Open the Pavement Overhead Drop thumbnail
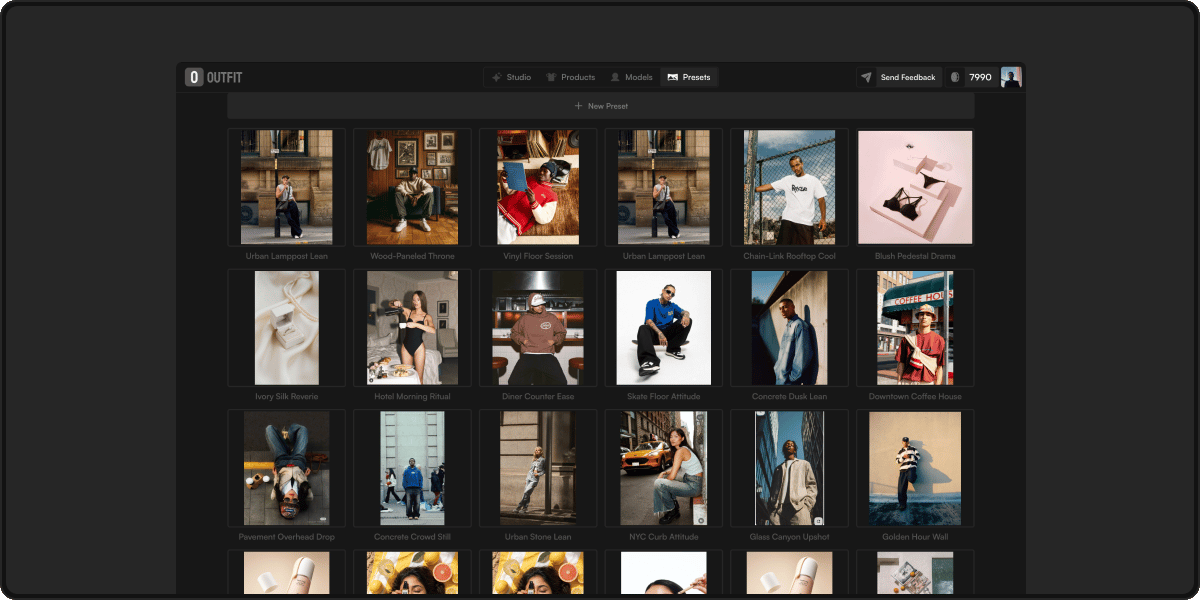Viewport: 1200px width, 600px height. click(286, 468)
